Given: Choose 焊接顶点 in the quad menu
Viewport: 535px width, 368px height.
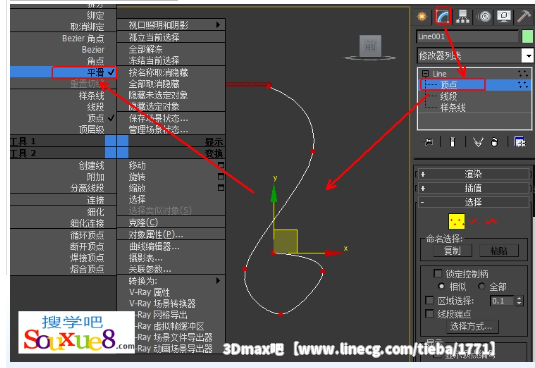Looking at the screenshot, I should (x=87, y=257).
